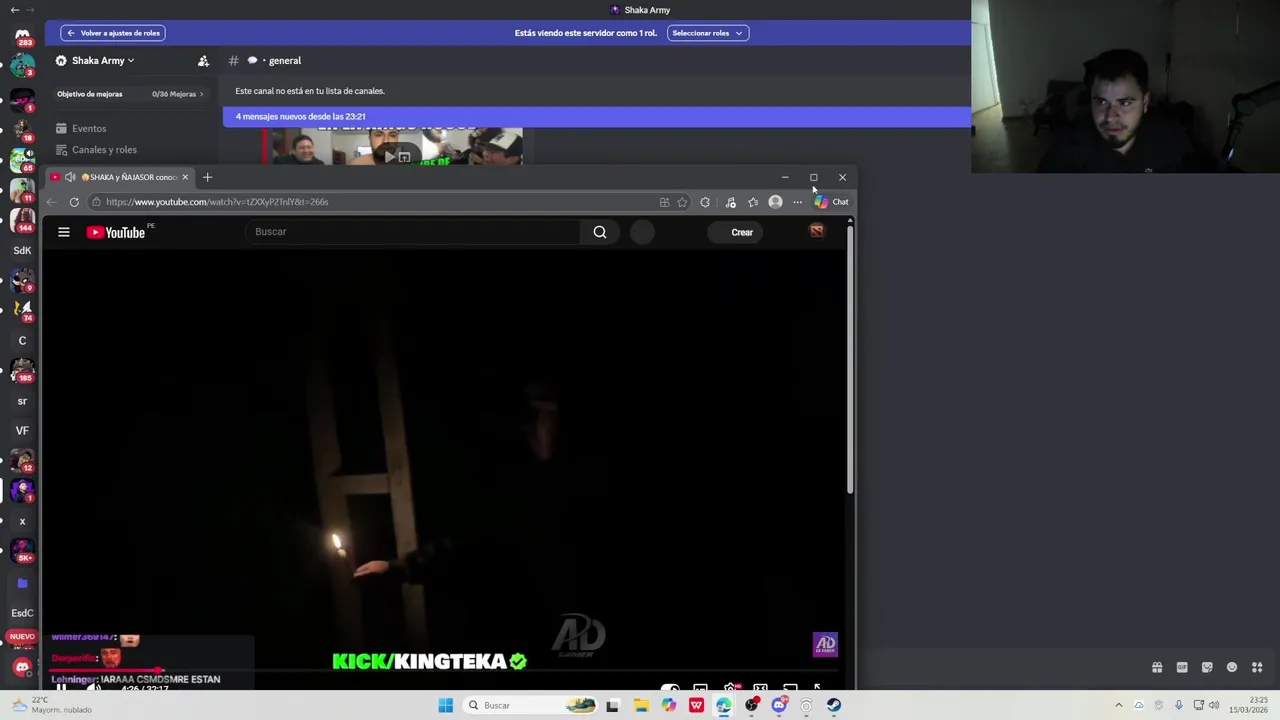Open the sticker picker in Discord

(x=1207, y=667)
